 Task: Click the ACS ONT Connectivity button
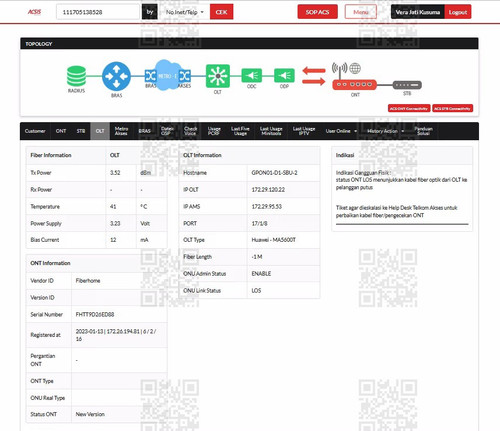tap(409, 108)
